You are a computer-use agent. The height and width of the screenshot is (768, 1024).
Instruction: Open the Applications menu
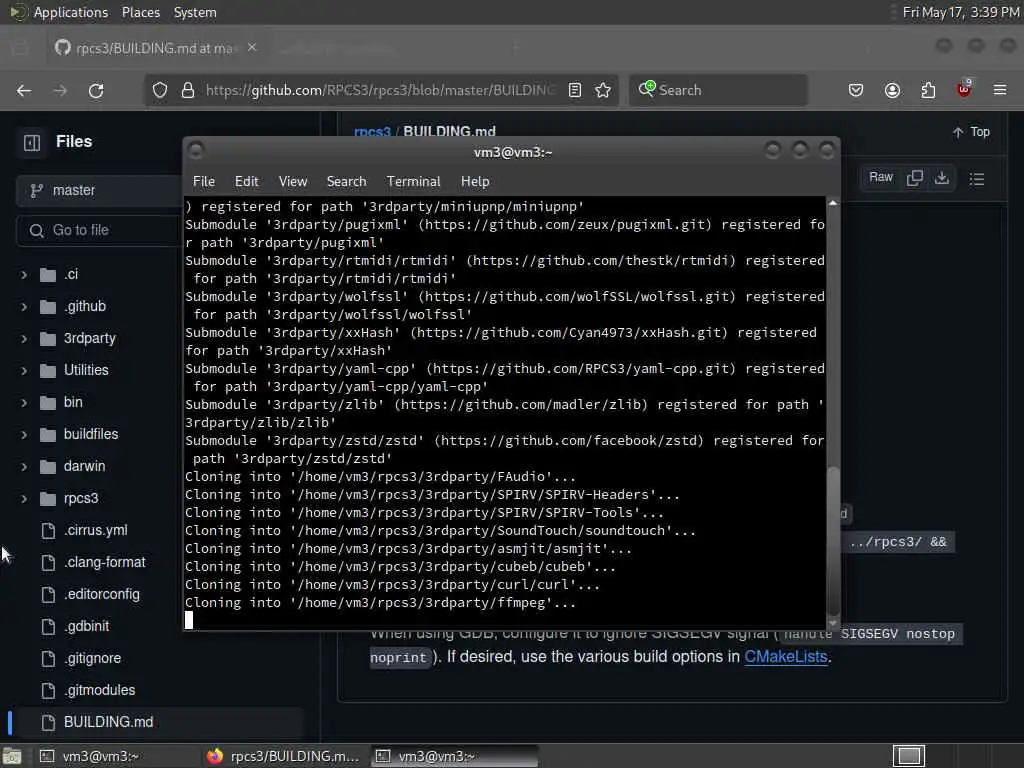71,12
